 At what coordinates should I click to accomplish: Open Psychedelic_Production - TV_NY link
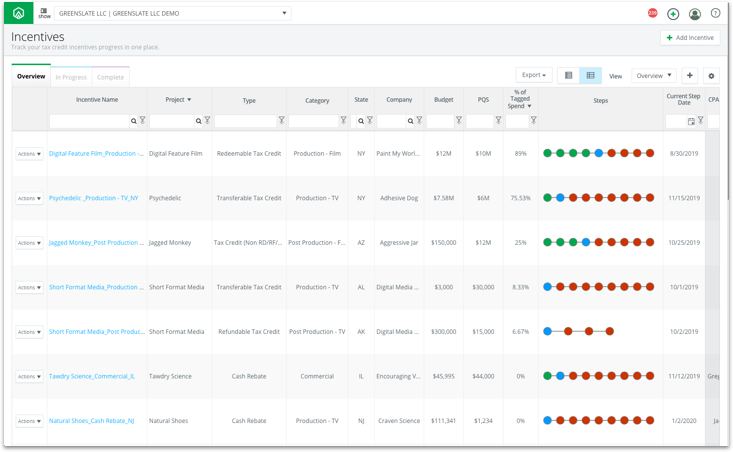93,198
